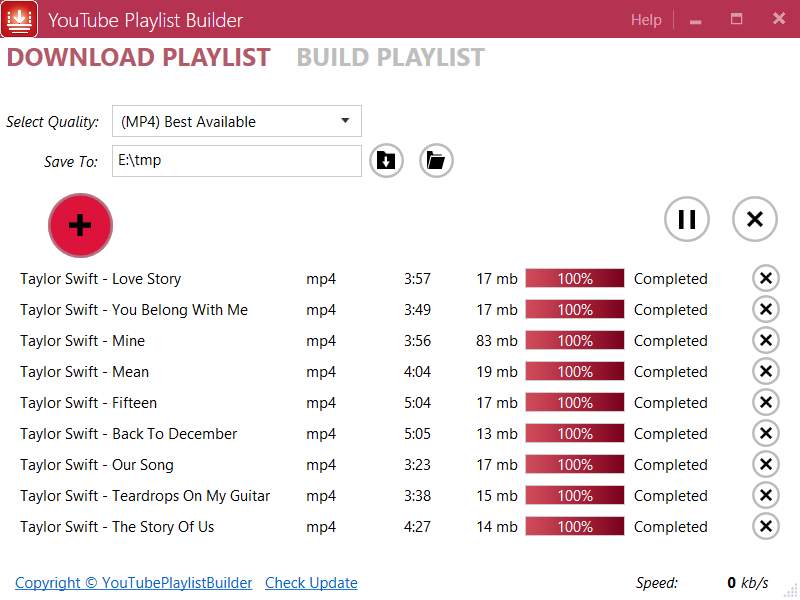Remove Taylor Swift - Our Song from list
The height and width of the screenshot is (600, 800).
coord(765,464)
